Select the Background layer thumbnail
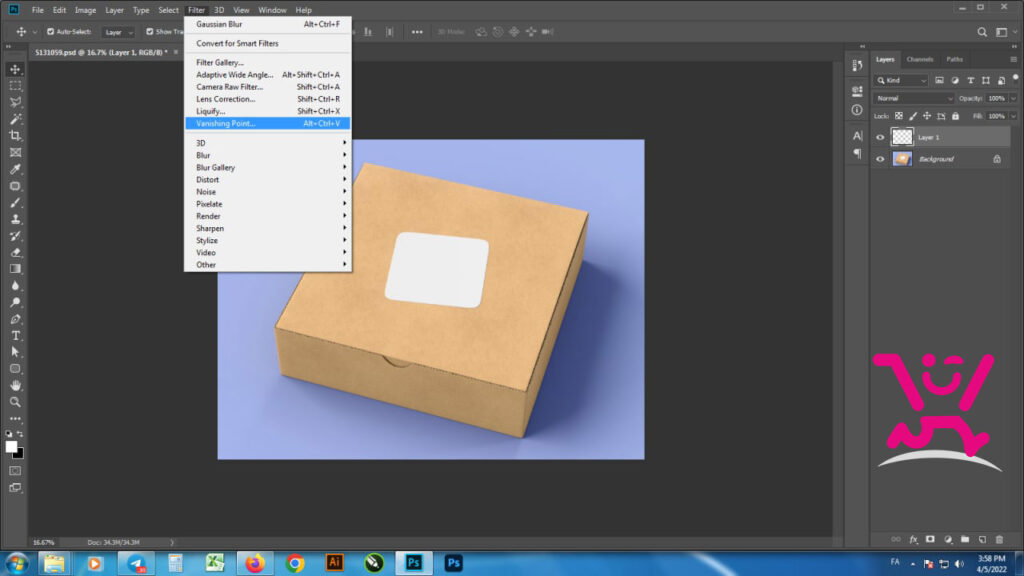The width and height of the screenshot is (1024, 576). point(902,159)
